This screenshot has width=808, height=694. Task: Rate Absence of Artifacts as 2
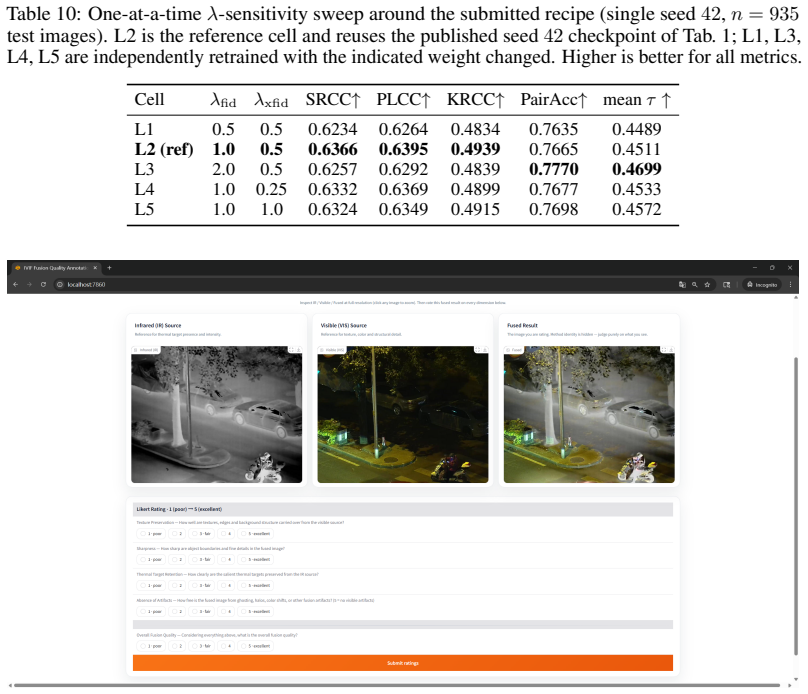pyautogui.click(x=177, y=612)
